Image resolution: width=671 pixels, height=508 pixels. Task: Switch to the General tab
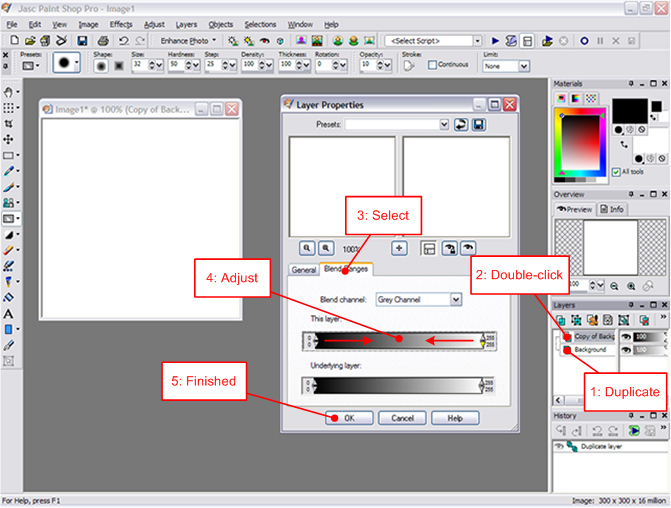(303, 270)
